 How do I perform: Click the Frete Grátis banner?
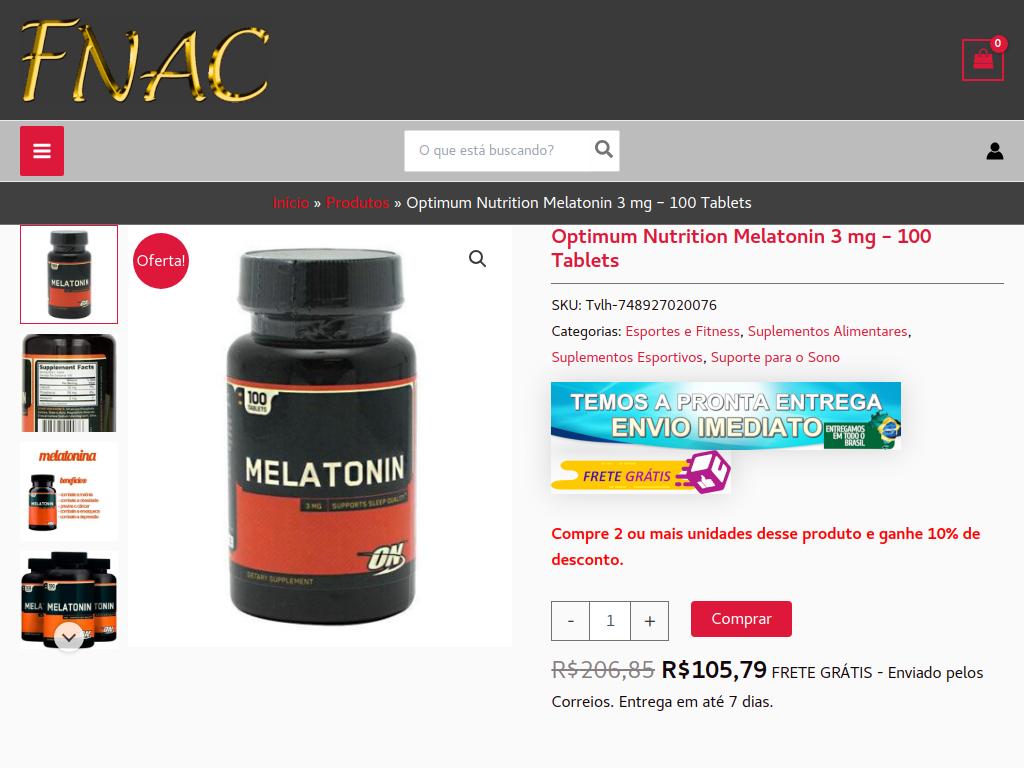point(641,473)
